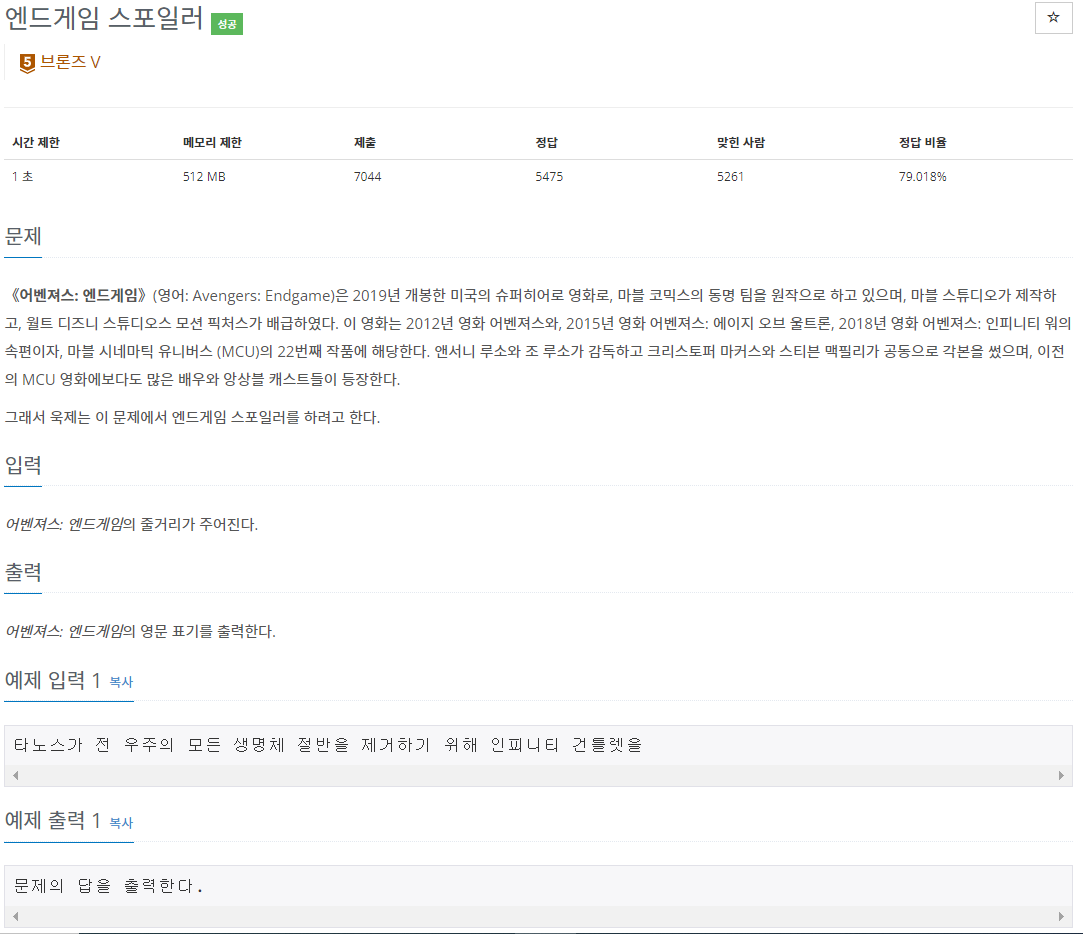Click the 메모리 제한 column header
Viewport: 1083px width, 934px height.
pos(212,142)
